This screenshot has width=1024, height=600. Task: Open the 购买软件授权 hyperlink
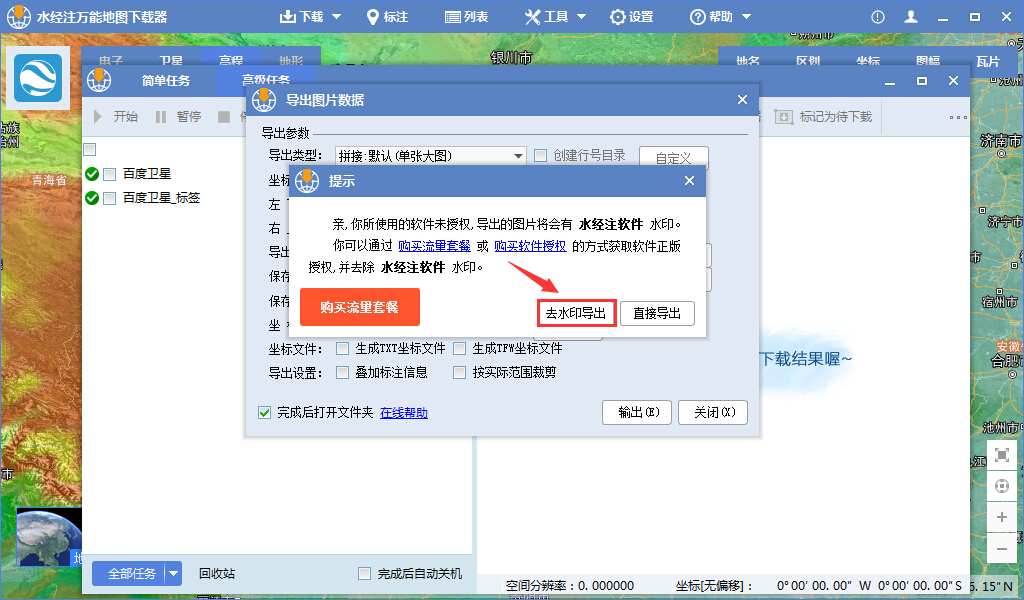pos(530,246)
